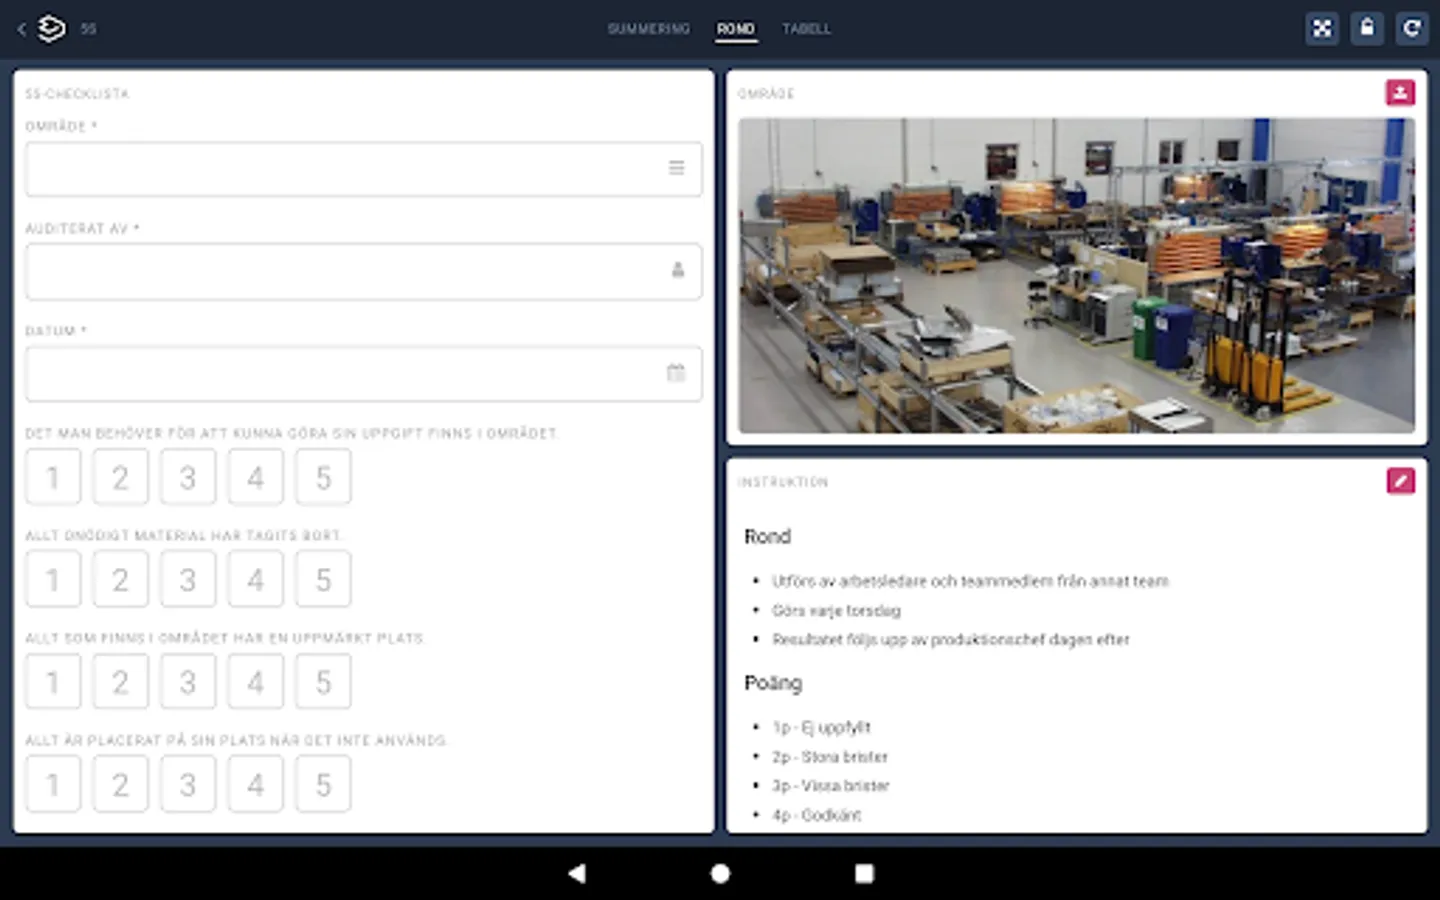Set 'Allt är placerat' rating to 2

(x=120, y=784)
